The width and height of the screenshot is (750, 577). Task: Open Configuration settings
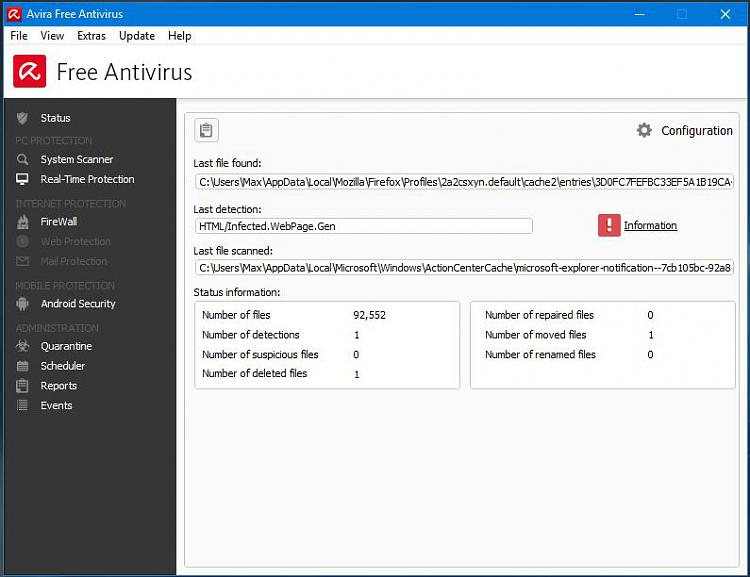(696, 131)
